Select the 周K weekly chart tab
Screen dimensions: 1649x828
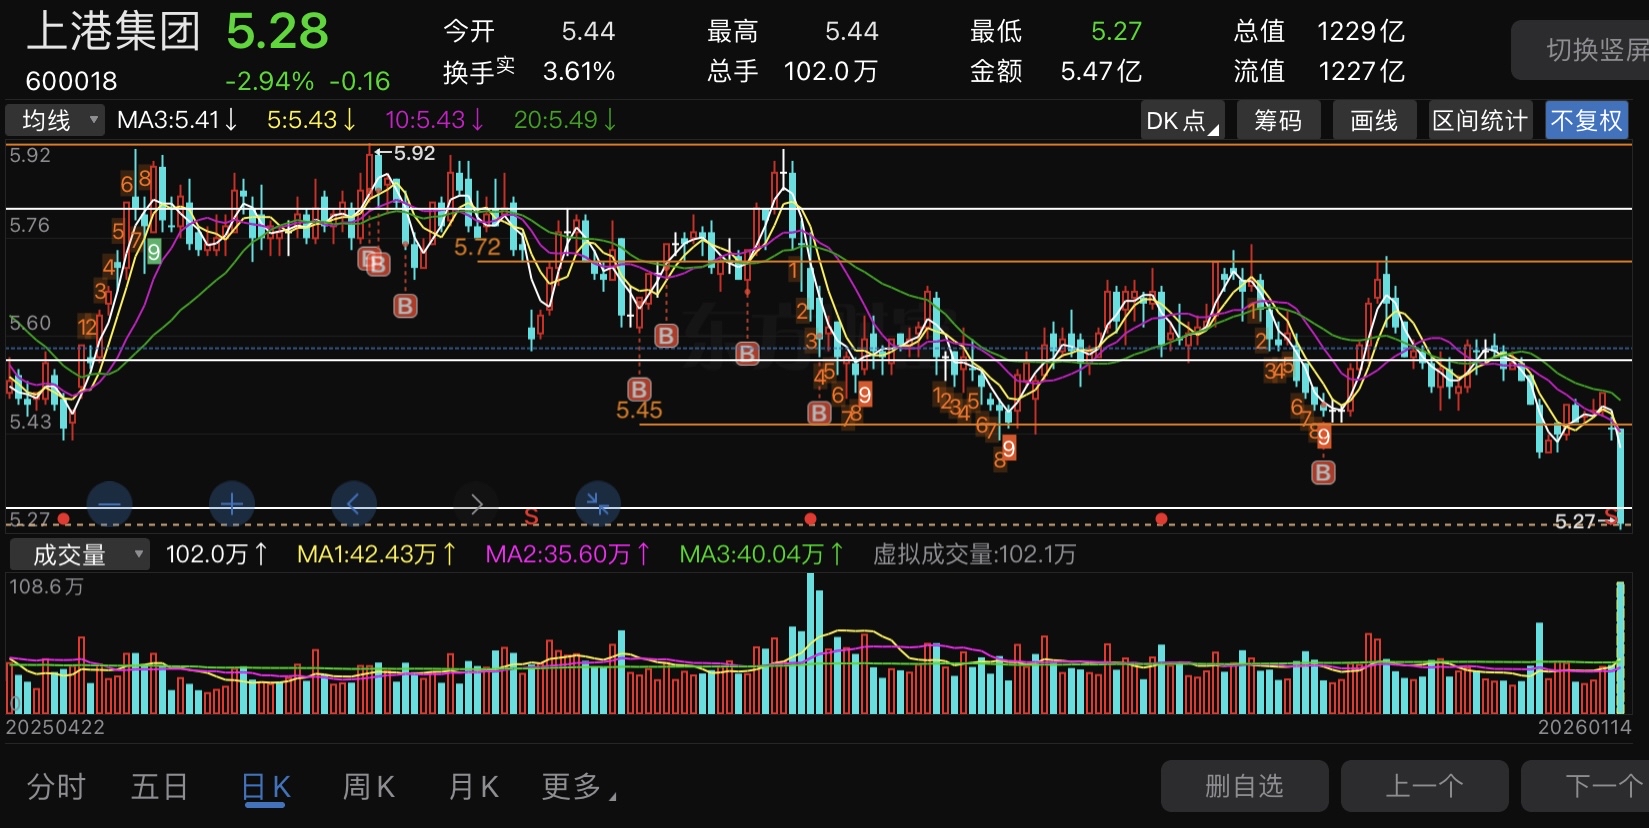pos(369,787)
